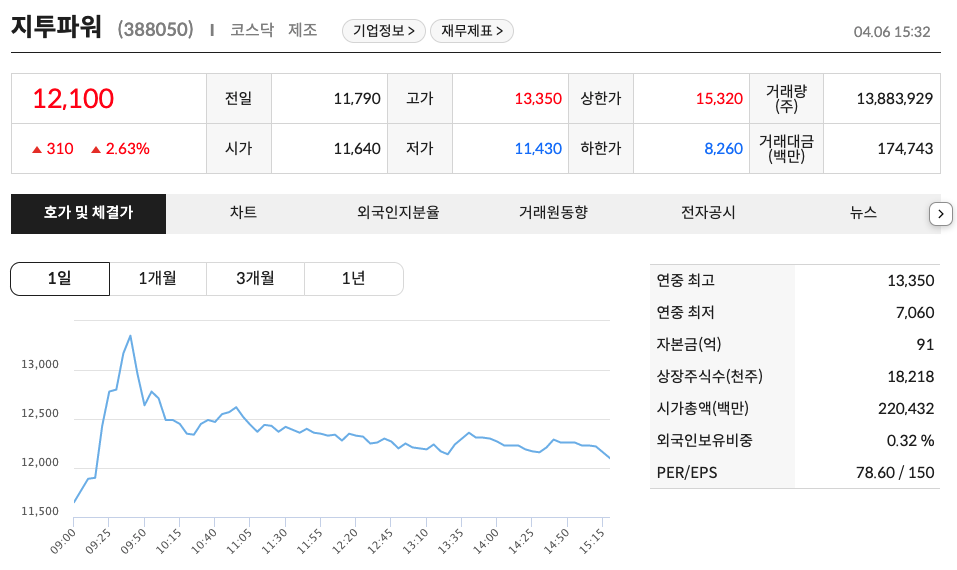The height and width of the screenshot is (570, 957).
Task: Select the 1일 chart period
Action: coord(60,279)
